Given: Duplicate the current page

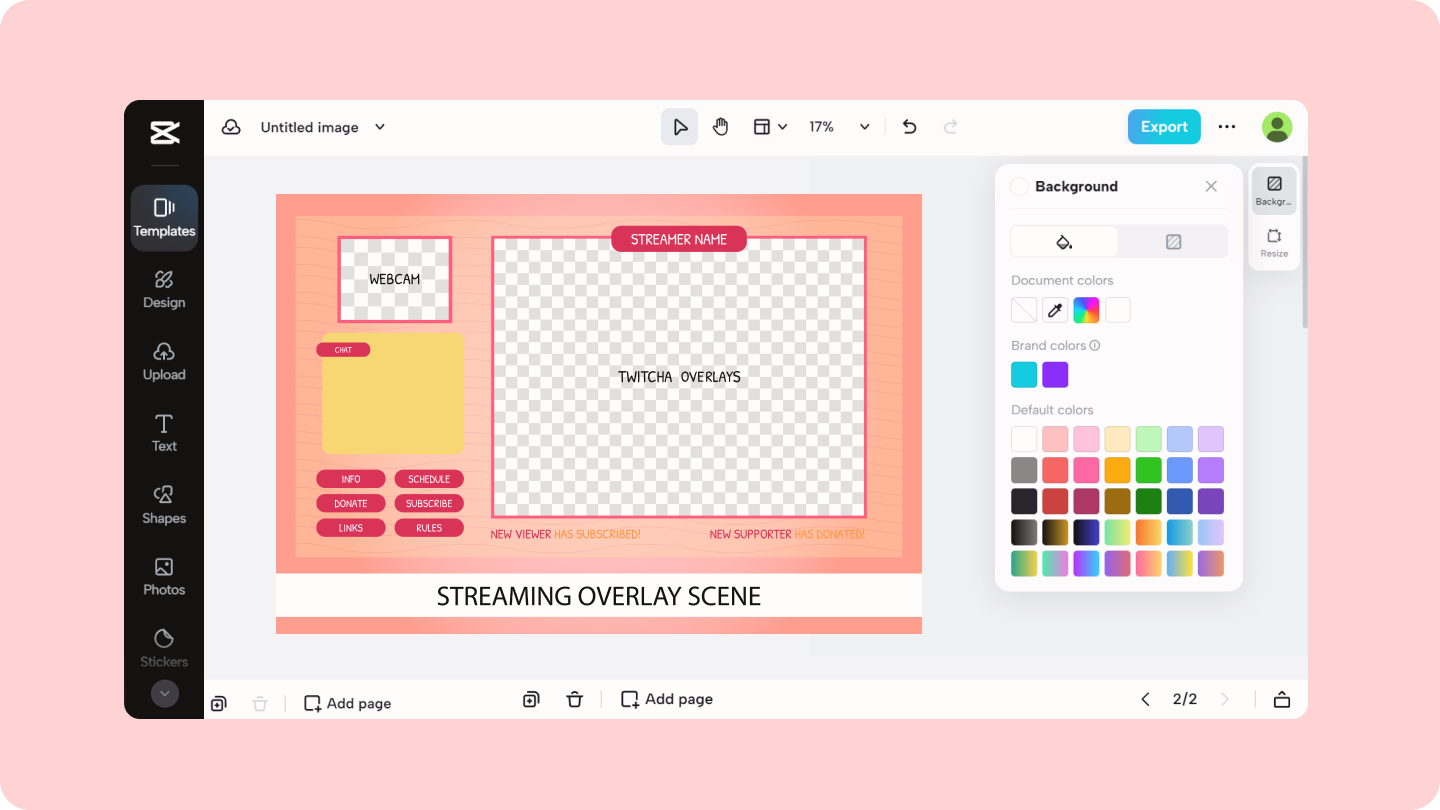Looking at the screenshot, I should point(531,699).
